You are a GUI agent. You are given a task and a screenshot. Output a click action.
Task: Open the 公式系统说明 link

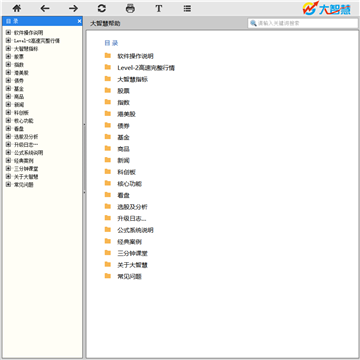click(x=135, y=230)
